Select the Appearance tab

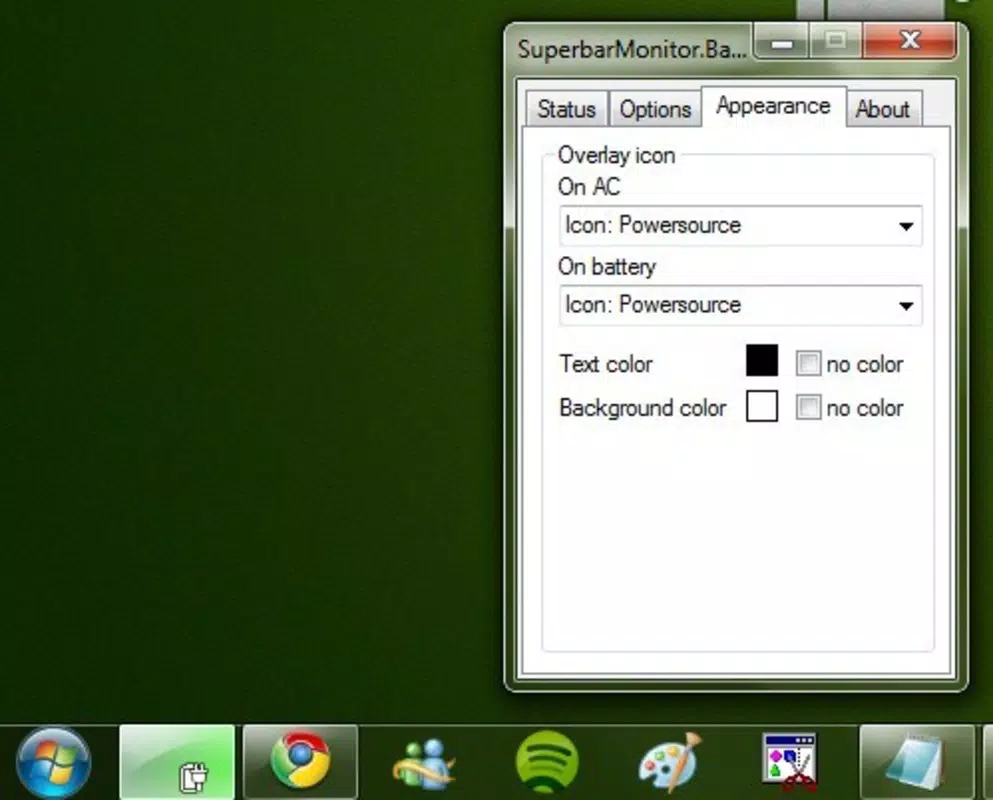(x=773, y=106)
